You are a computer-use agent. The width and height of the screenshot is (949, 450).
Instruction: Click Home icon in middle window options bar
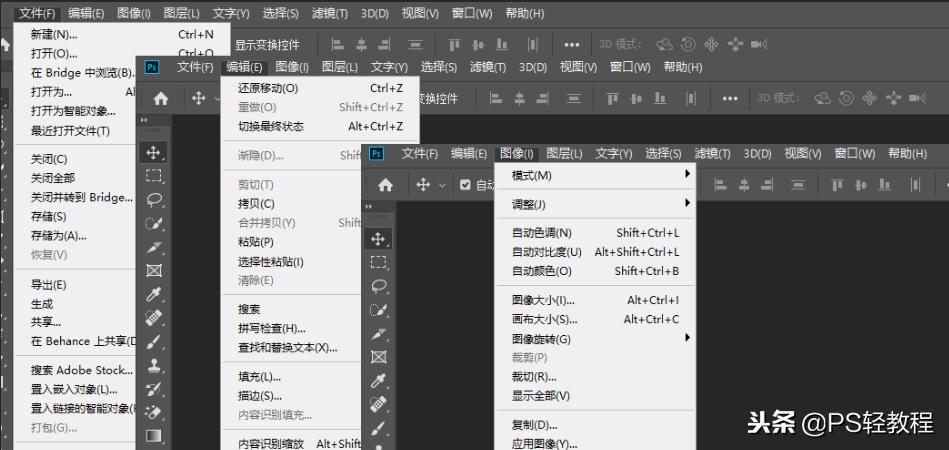tap(161, 99)
